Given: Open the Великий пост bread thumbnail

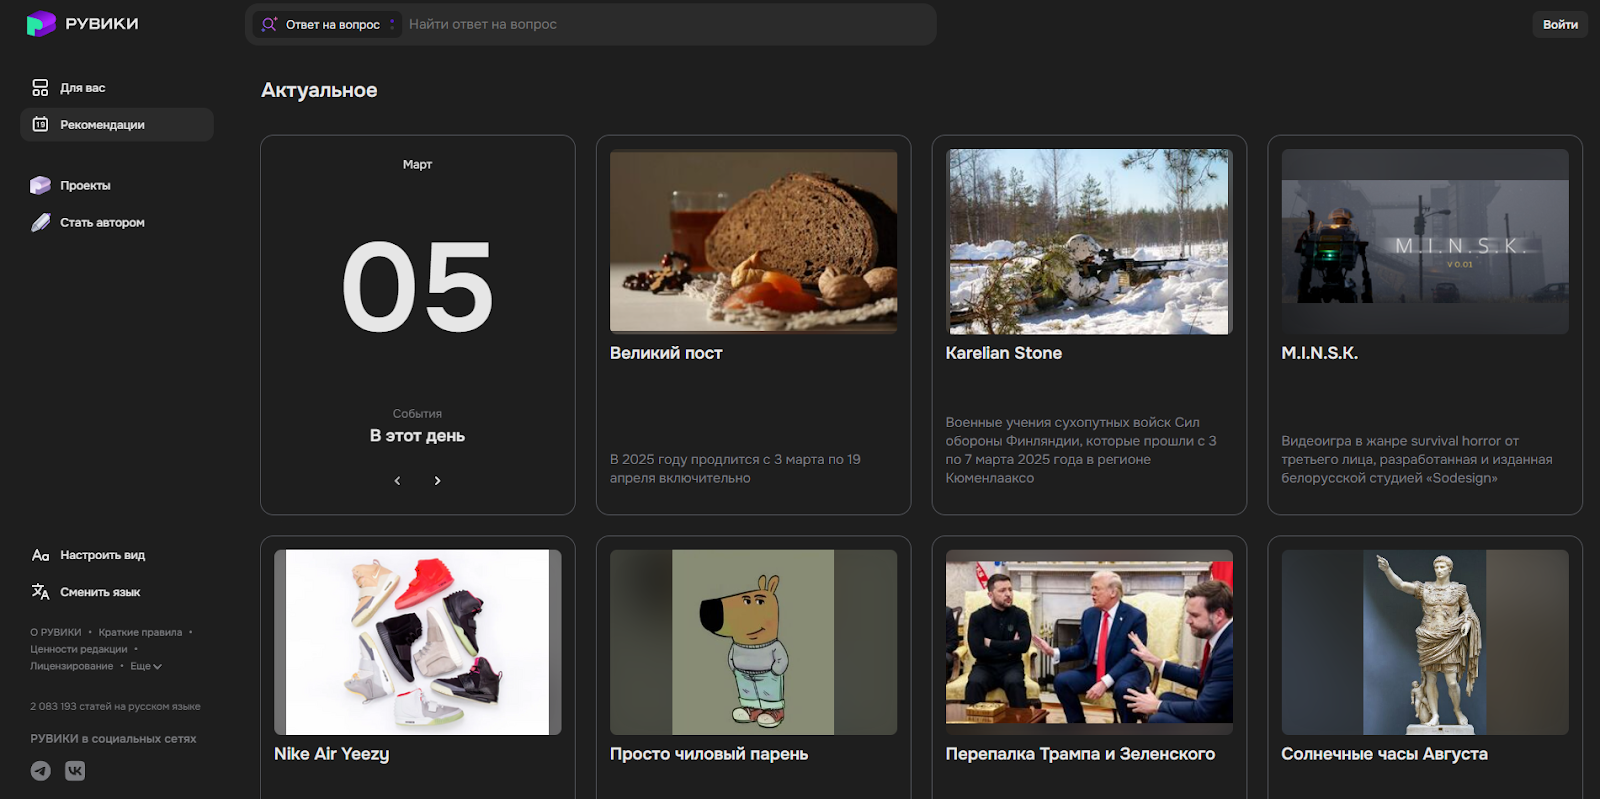Looking at the screenshot, I should coord(753,241).
